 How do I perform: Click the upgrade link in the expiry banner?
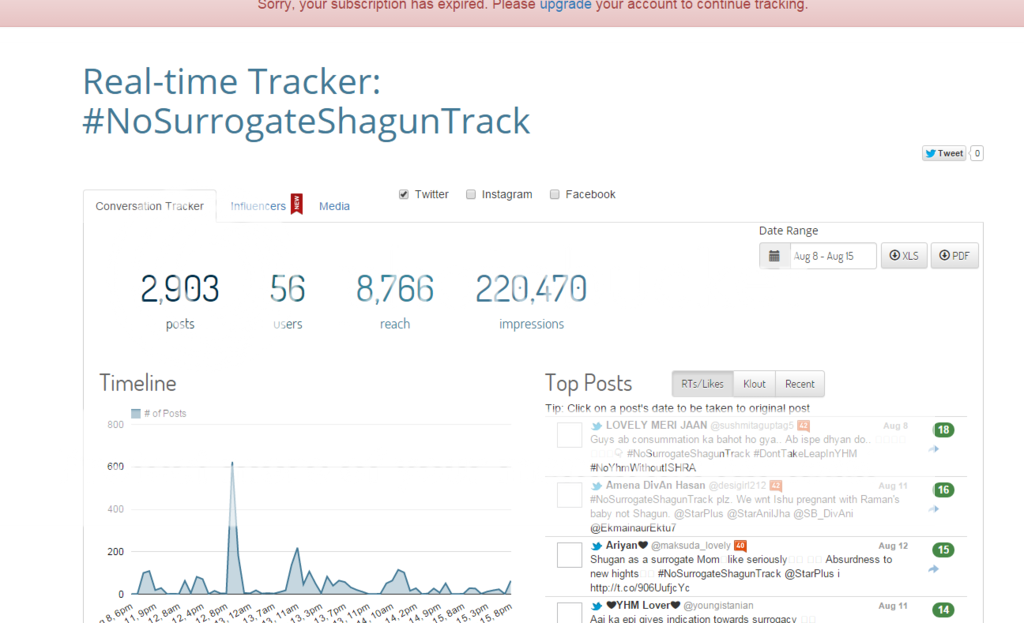click(x=565, y=5)
